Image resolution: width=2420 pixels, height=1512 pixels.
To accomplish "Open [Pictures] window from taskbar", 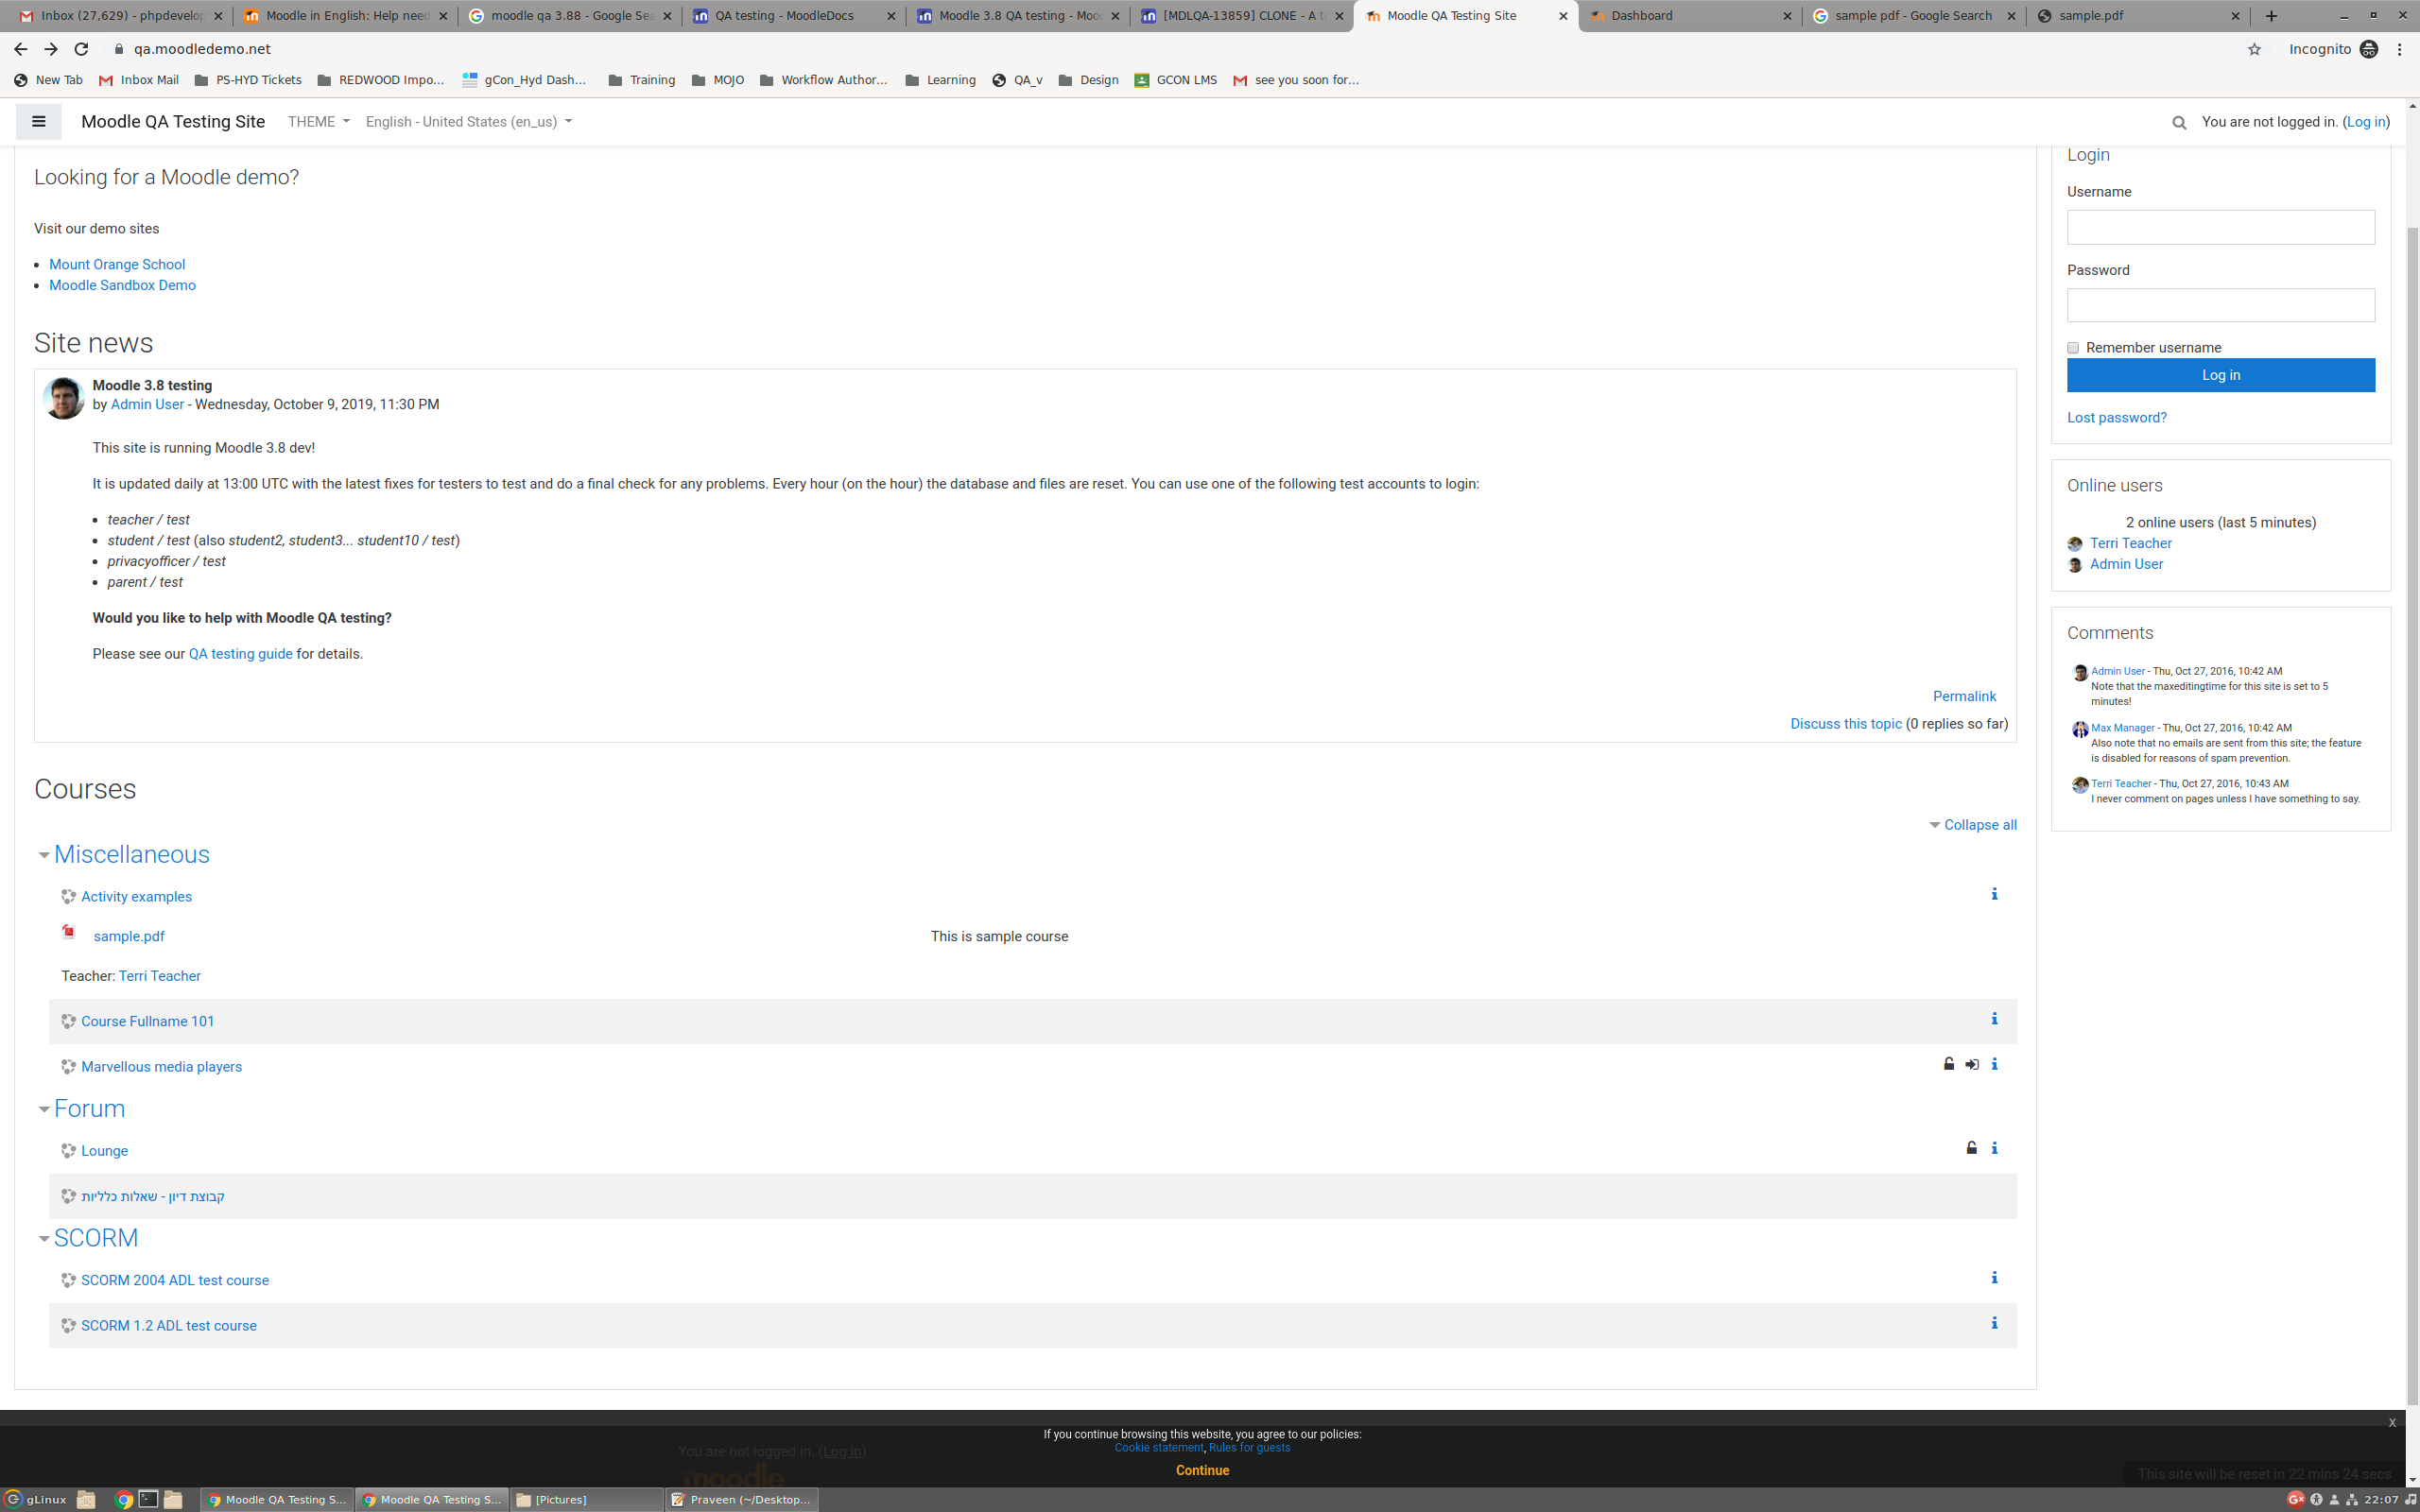I will (x=586, y=1499).
